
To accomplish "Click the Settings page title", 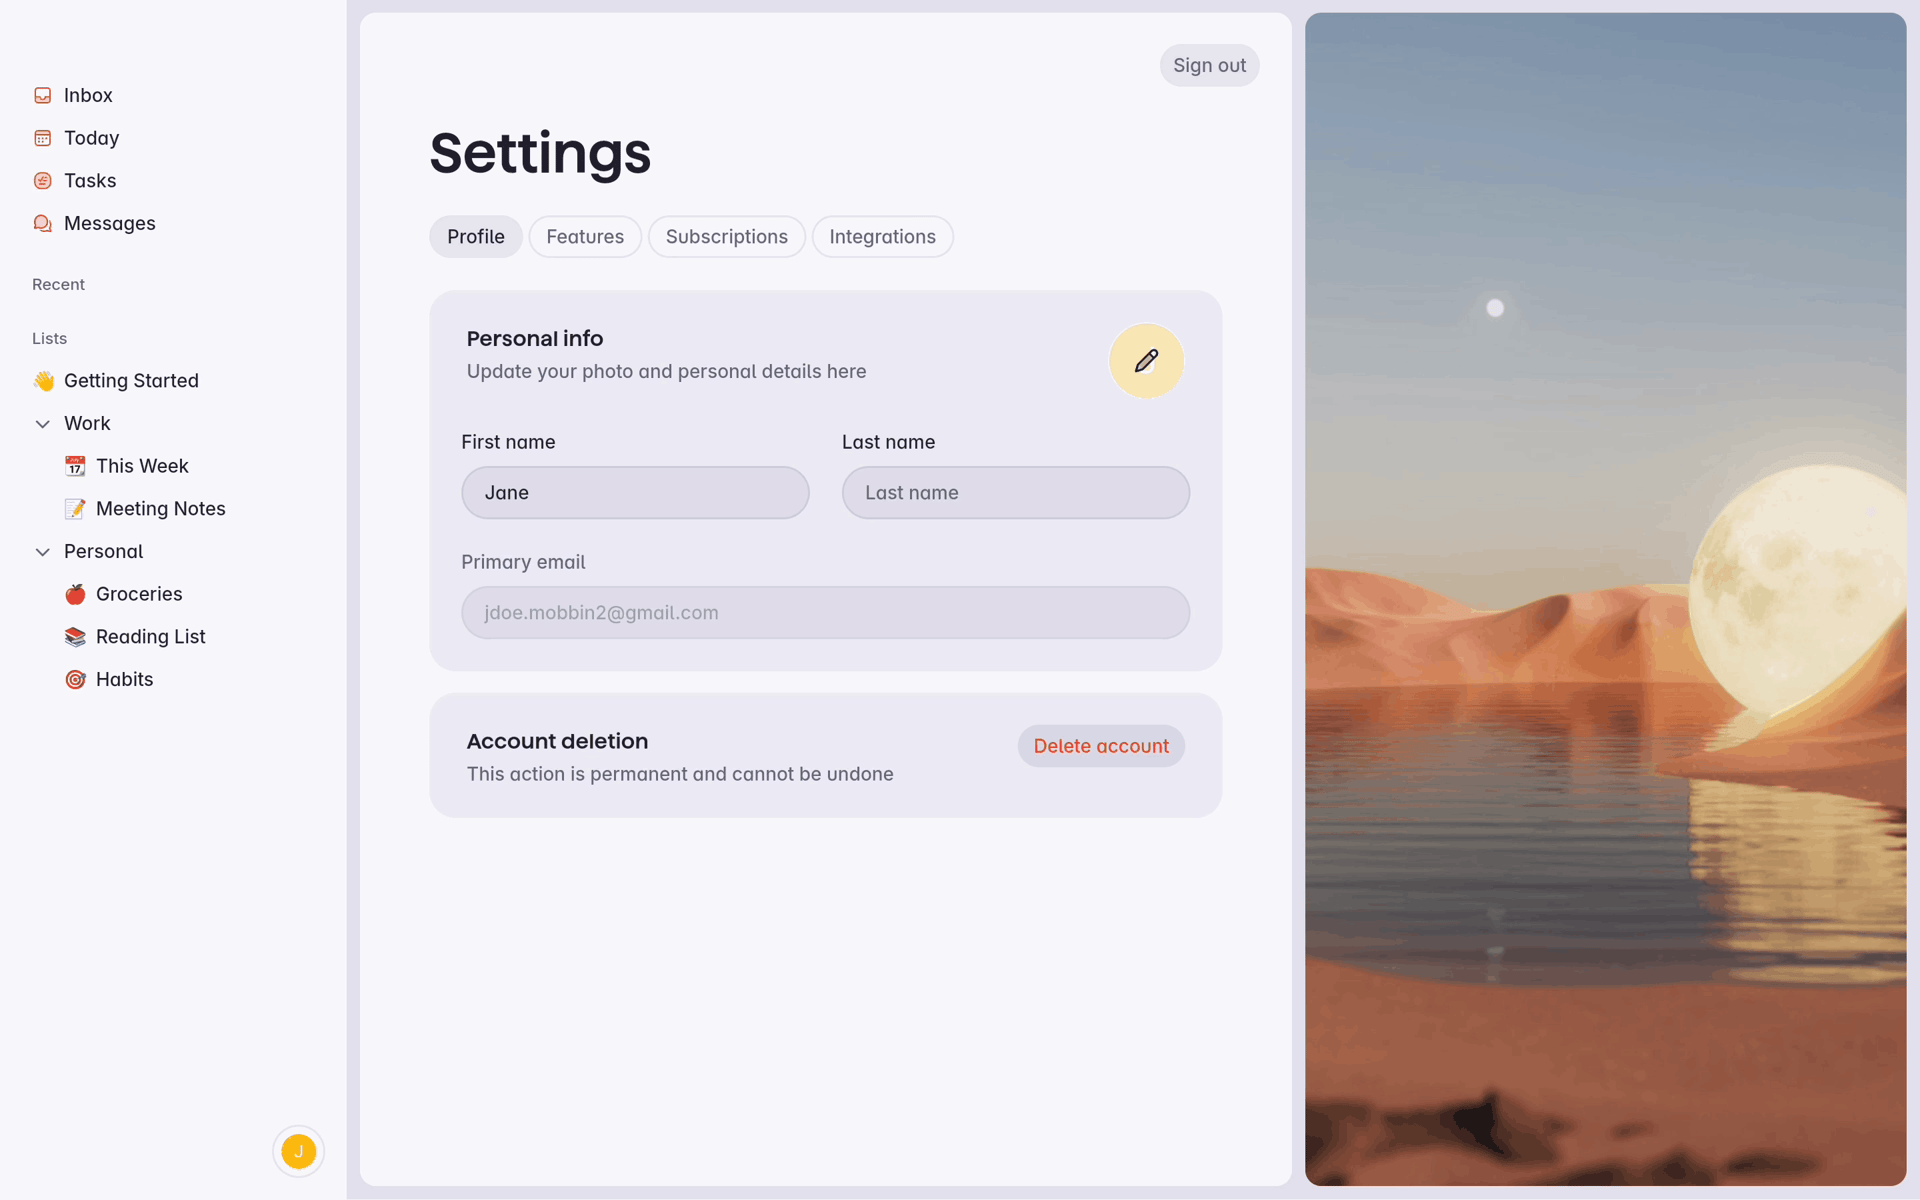I will click(540, 154).
